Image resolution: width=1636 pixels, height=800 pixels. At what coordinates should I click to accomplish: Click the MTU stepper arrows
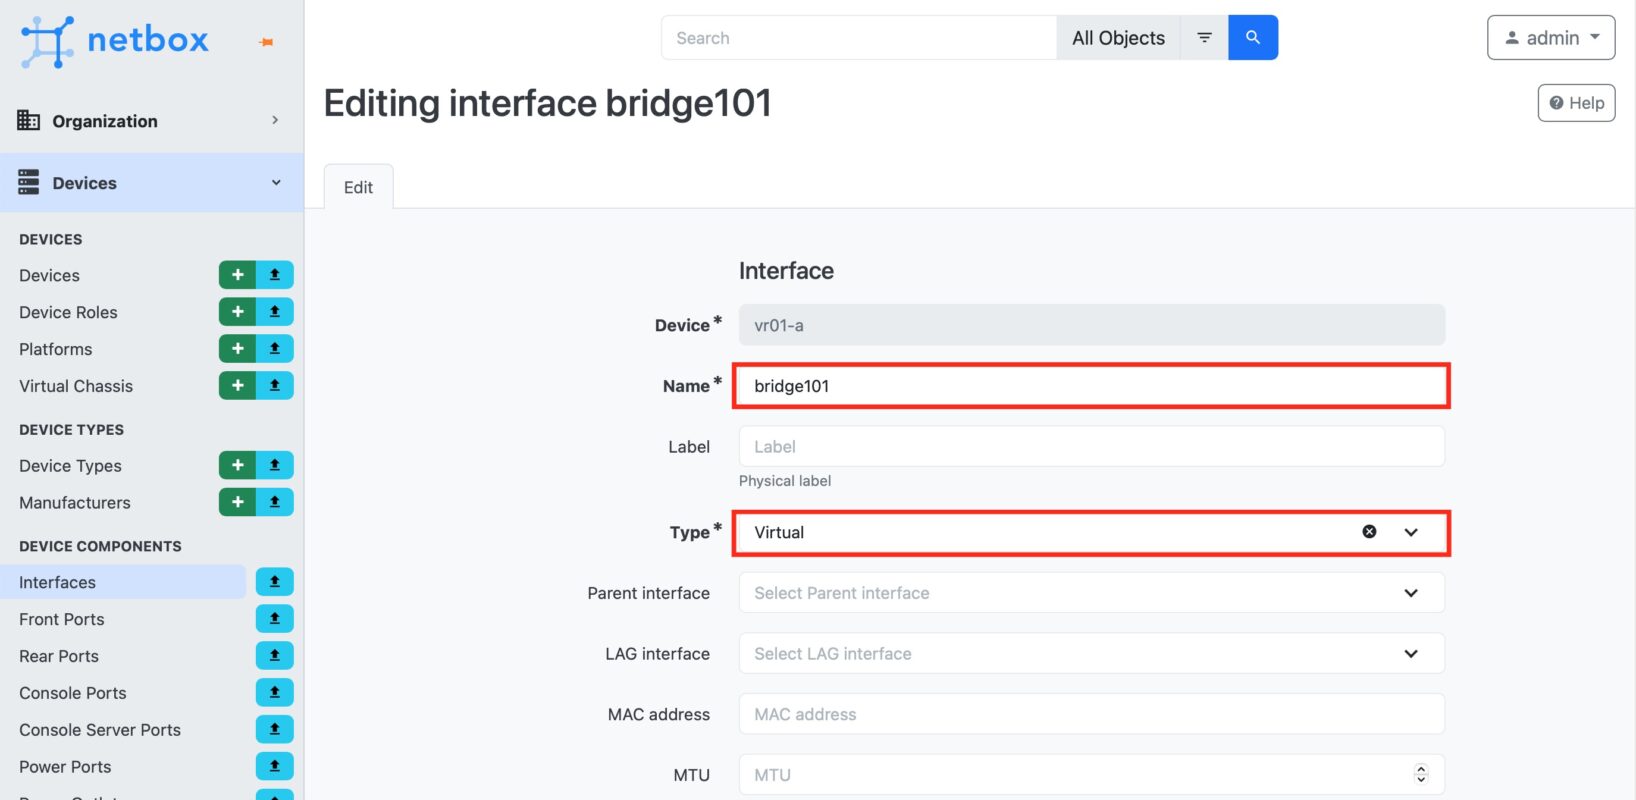(x=1421, y=774)
